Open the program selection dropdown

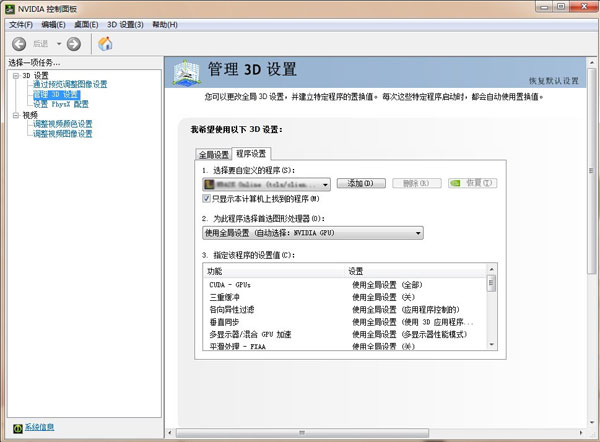point(266,184)
